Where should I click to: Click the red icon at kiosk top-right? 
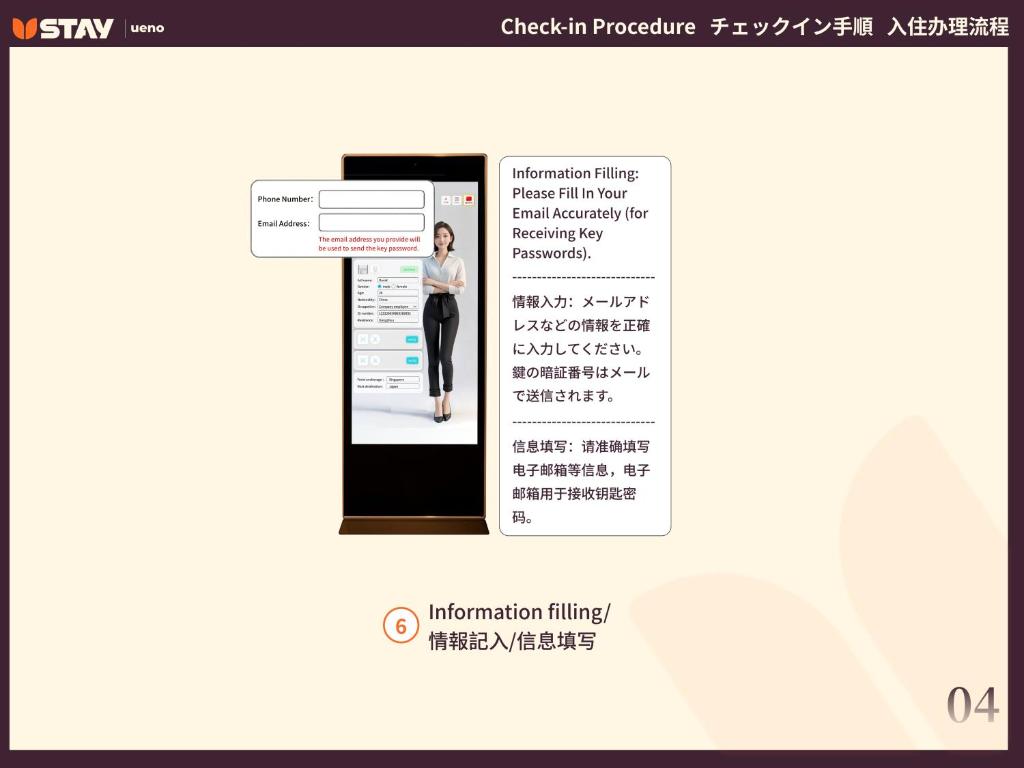click(x=468, y=199)
